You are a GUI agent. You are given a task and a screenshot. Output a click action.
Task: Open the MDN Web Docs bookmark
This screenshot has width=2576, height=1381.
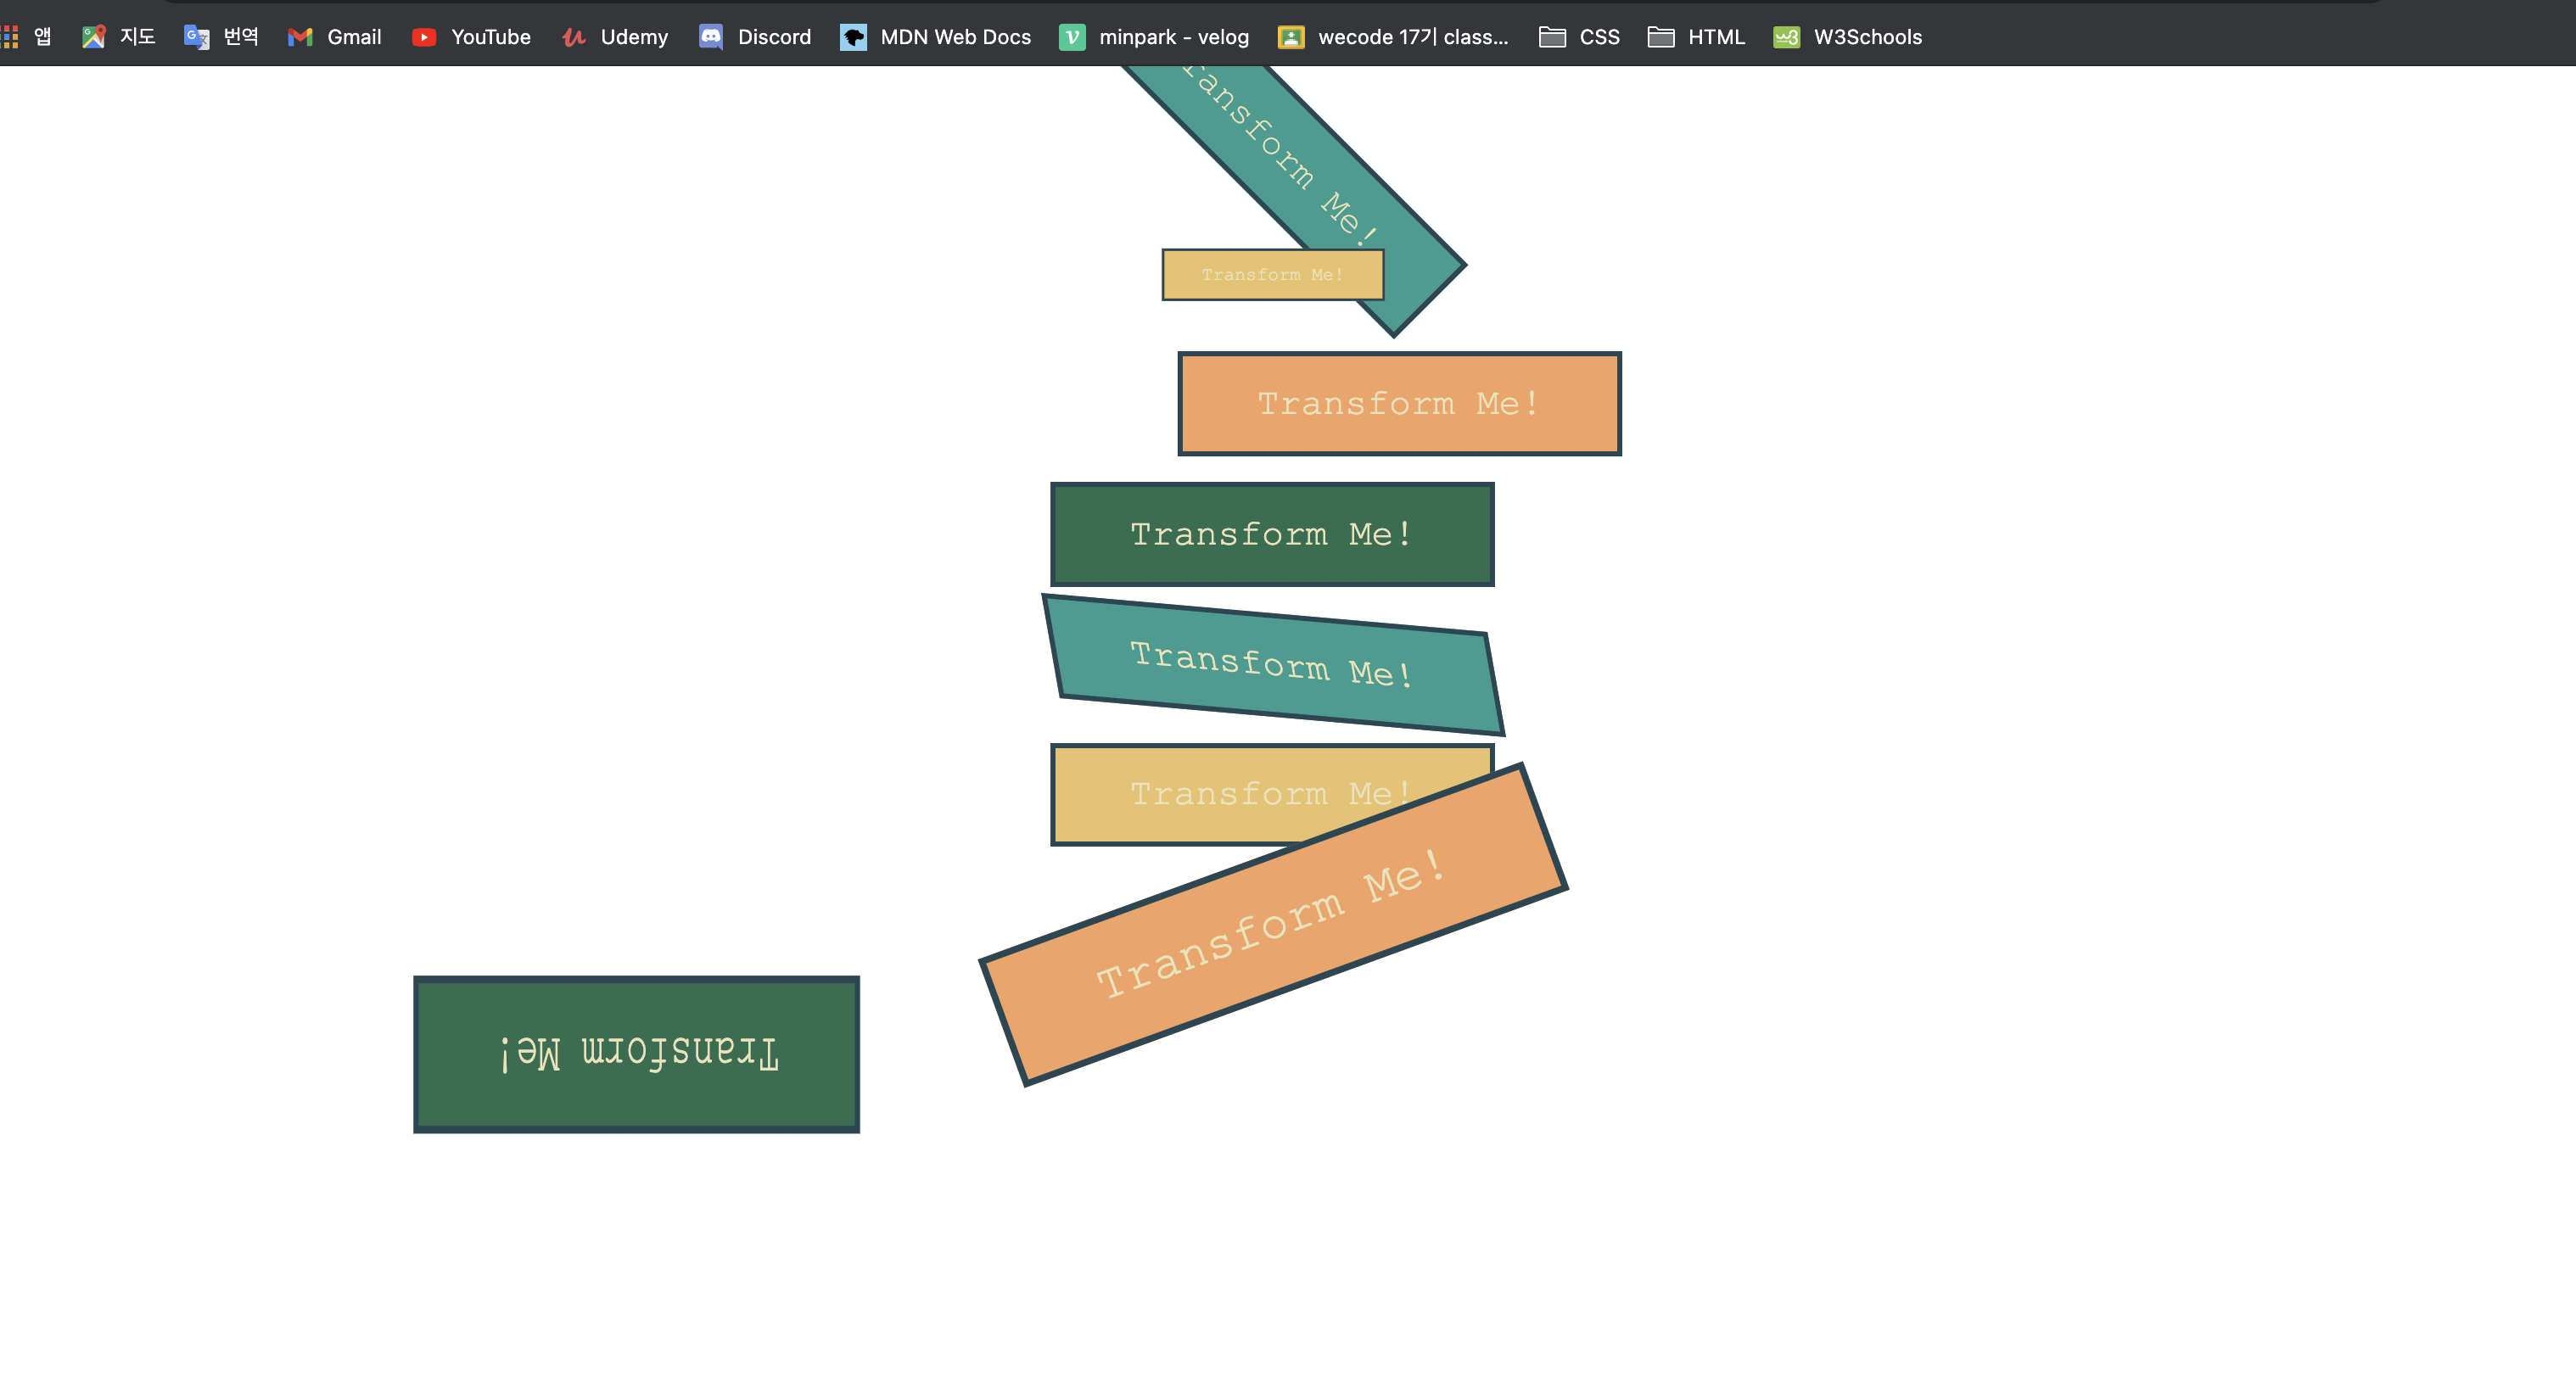935,37
